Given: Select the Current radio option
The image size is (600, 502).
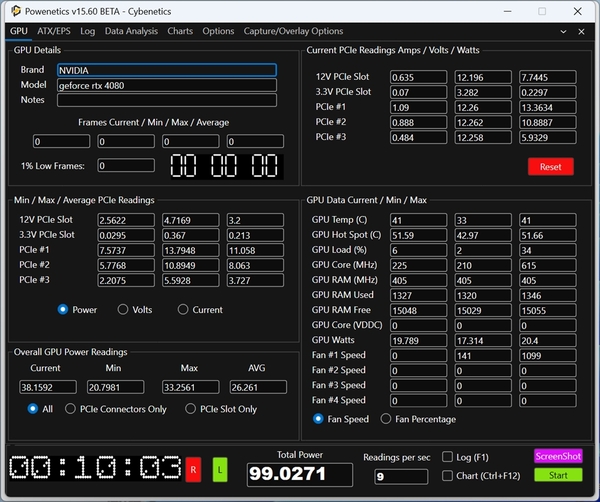Looking at the screenshot, I should 184,310.
